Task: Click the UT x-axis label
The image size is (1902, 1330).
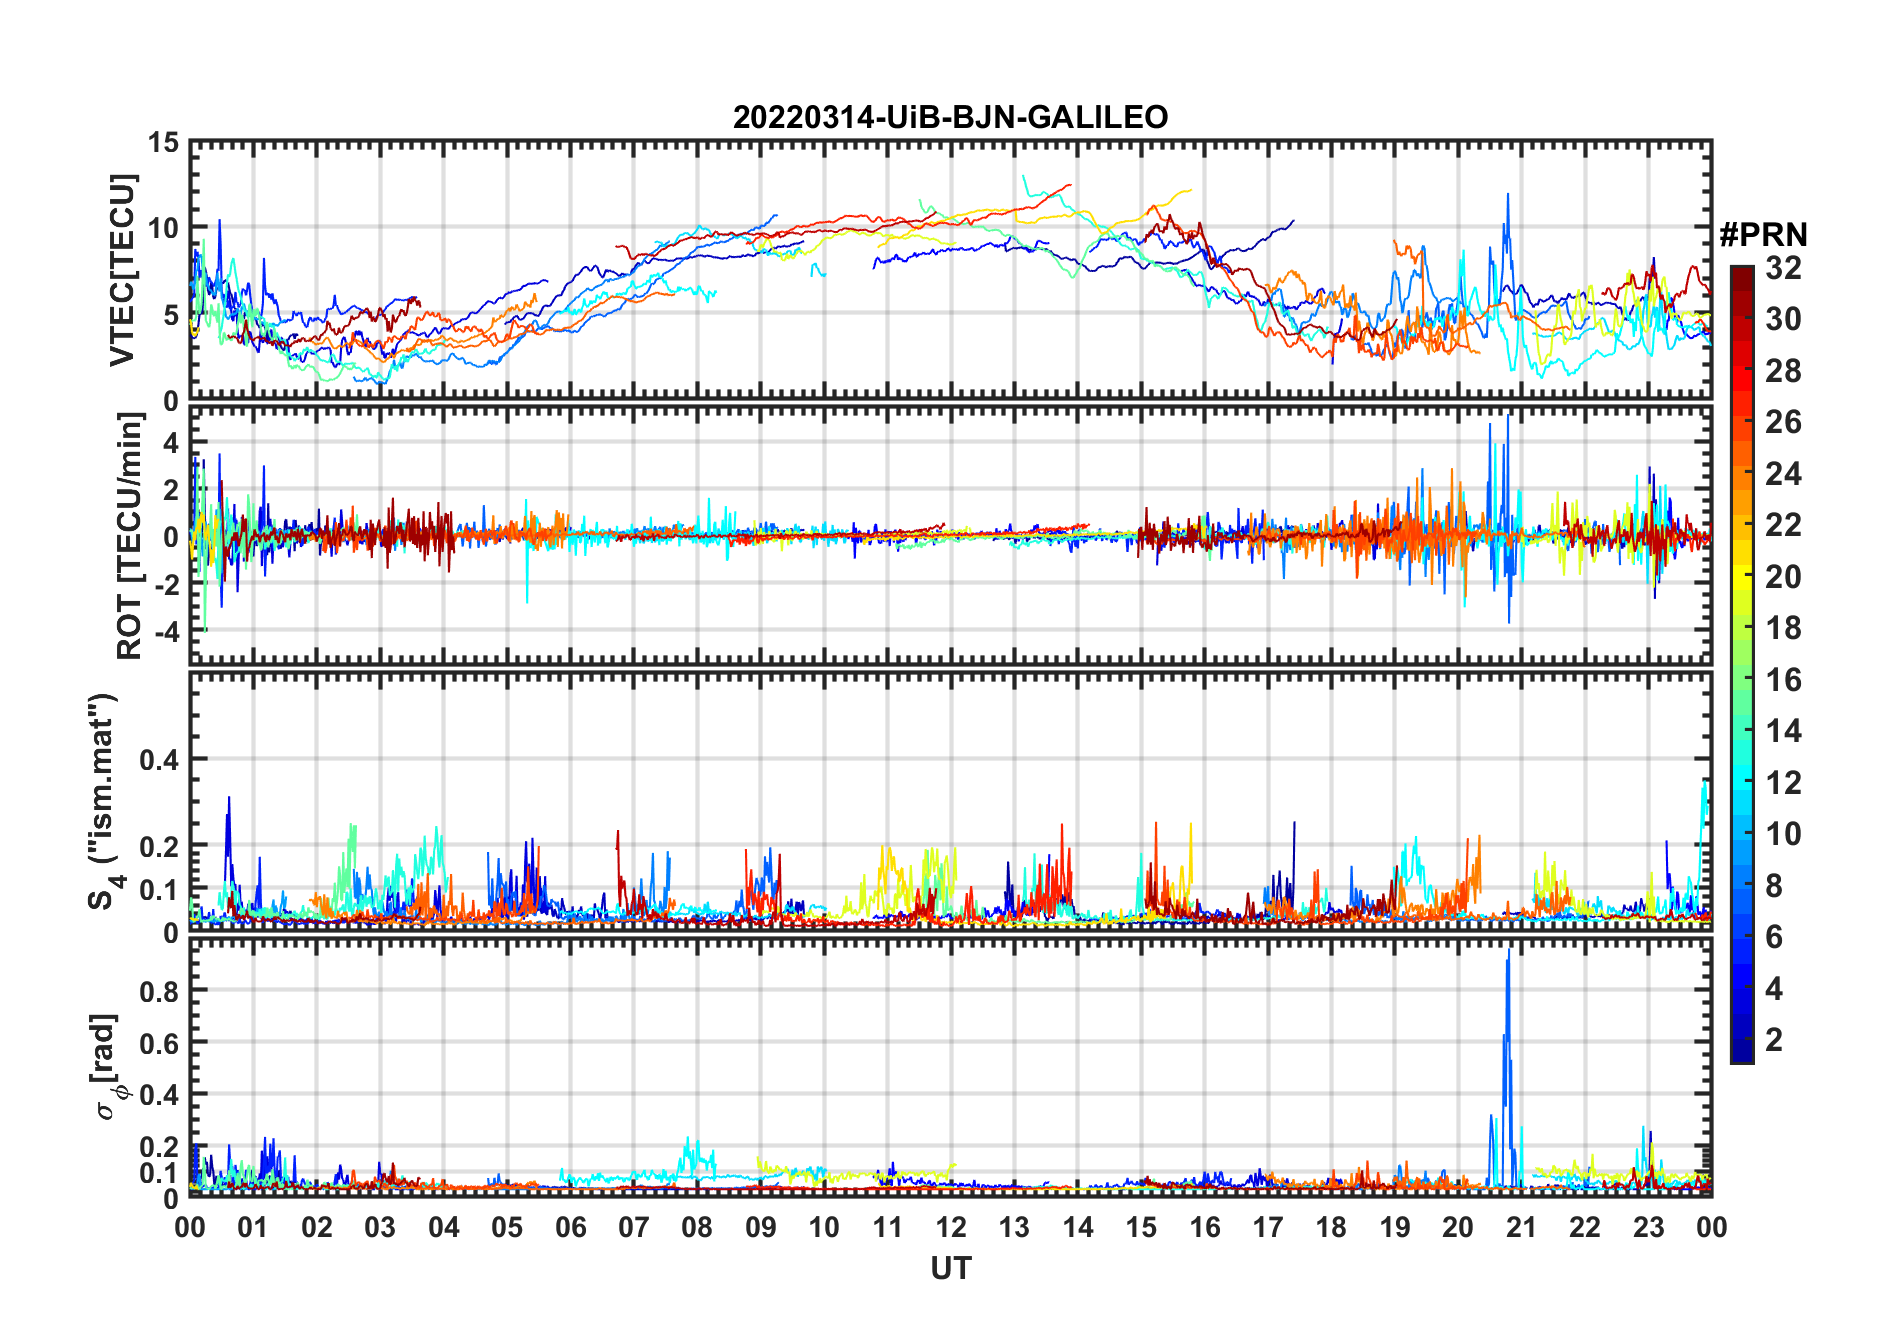Action: pyautogui.click(x=950, y=1268)
